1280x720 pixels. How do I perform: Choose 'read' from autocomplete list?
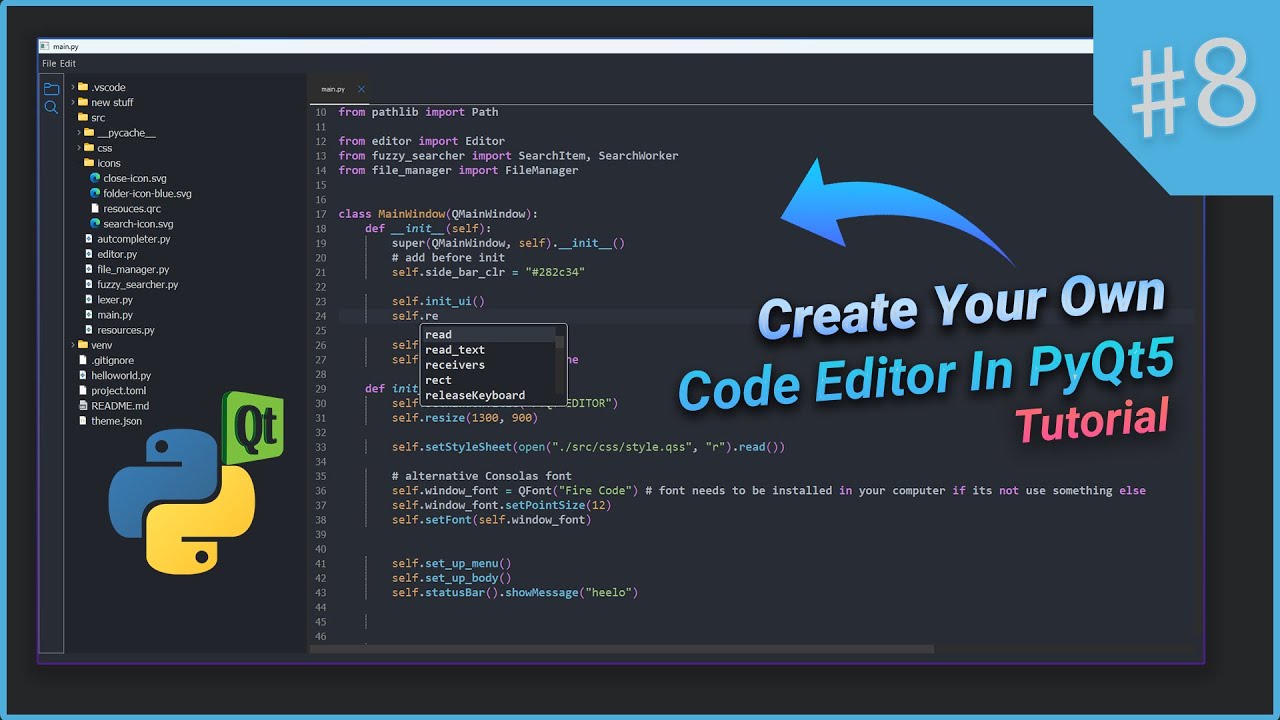(489, 335)
